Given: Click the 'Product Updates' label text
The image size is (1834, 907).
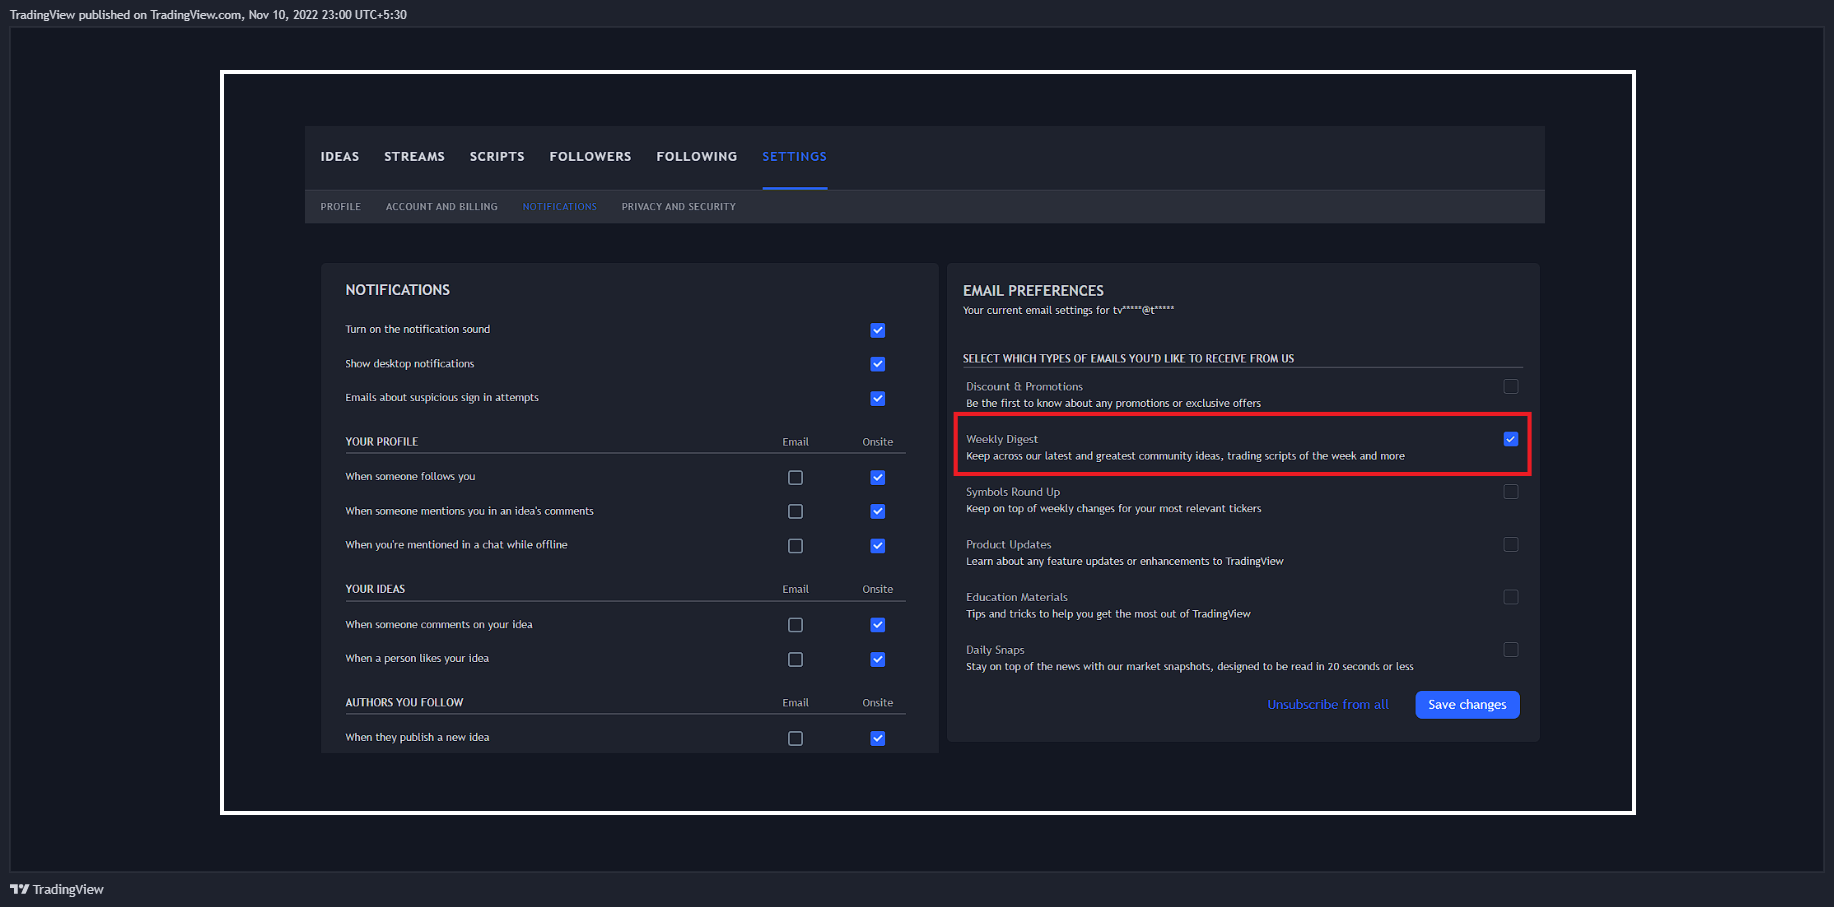Looking at the screenshot, I should 1008,545.
